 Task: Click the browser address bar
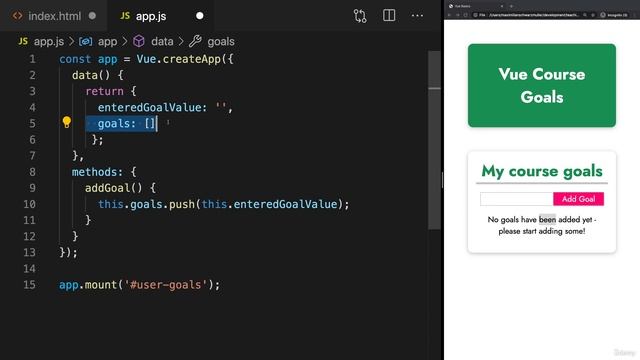point(535,15)
